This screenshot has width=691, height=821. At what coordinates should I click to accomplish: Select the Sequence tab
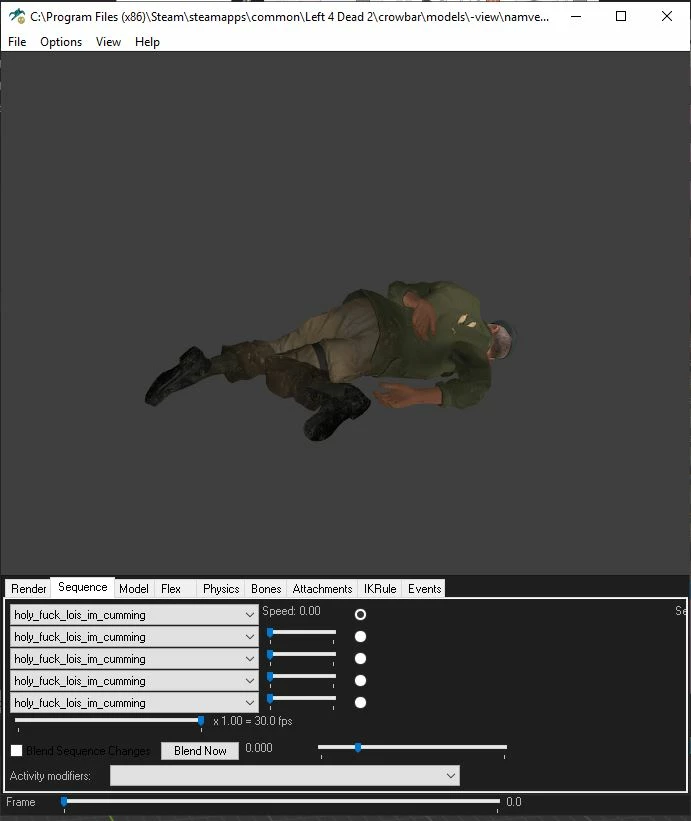83,587
